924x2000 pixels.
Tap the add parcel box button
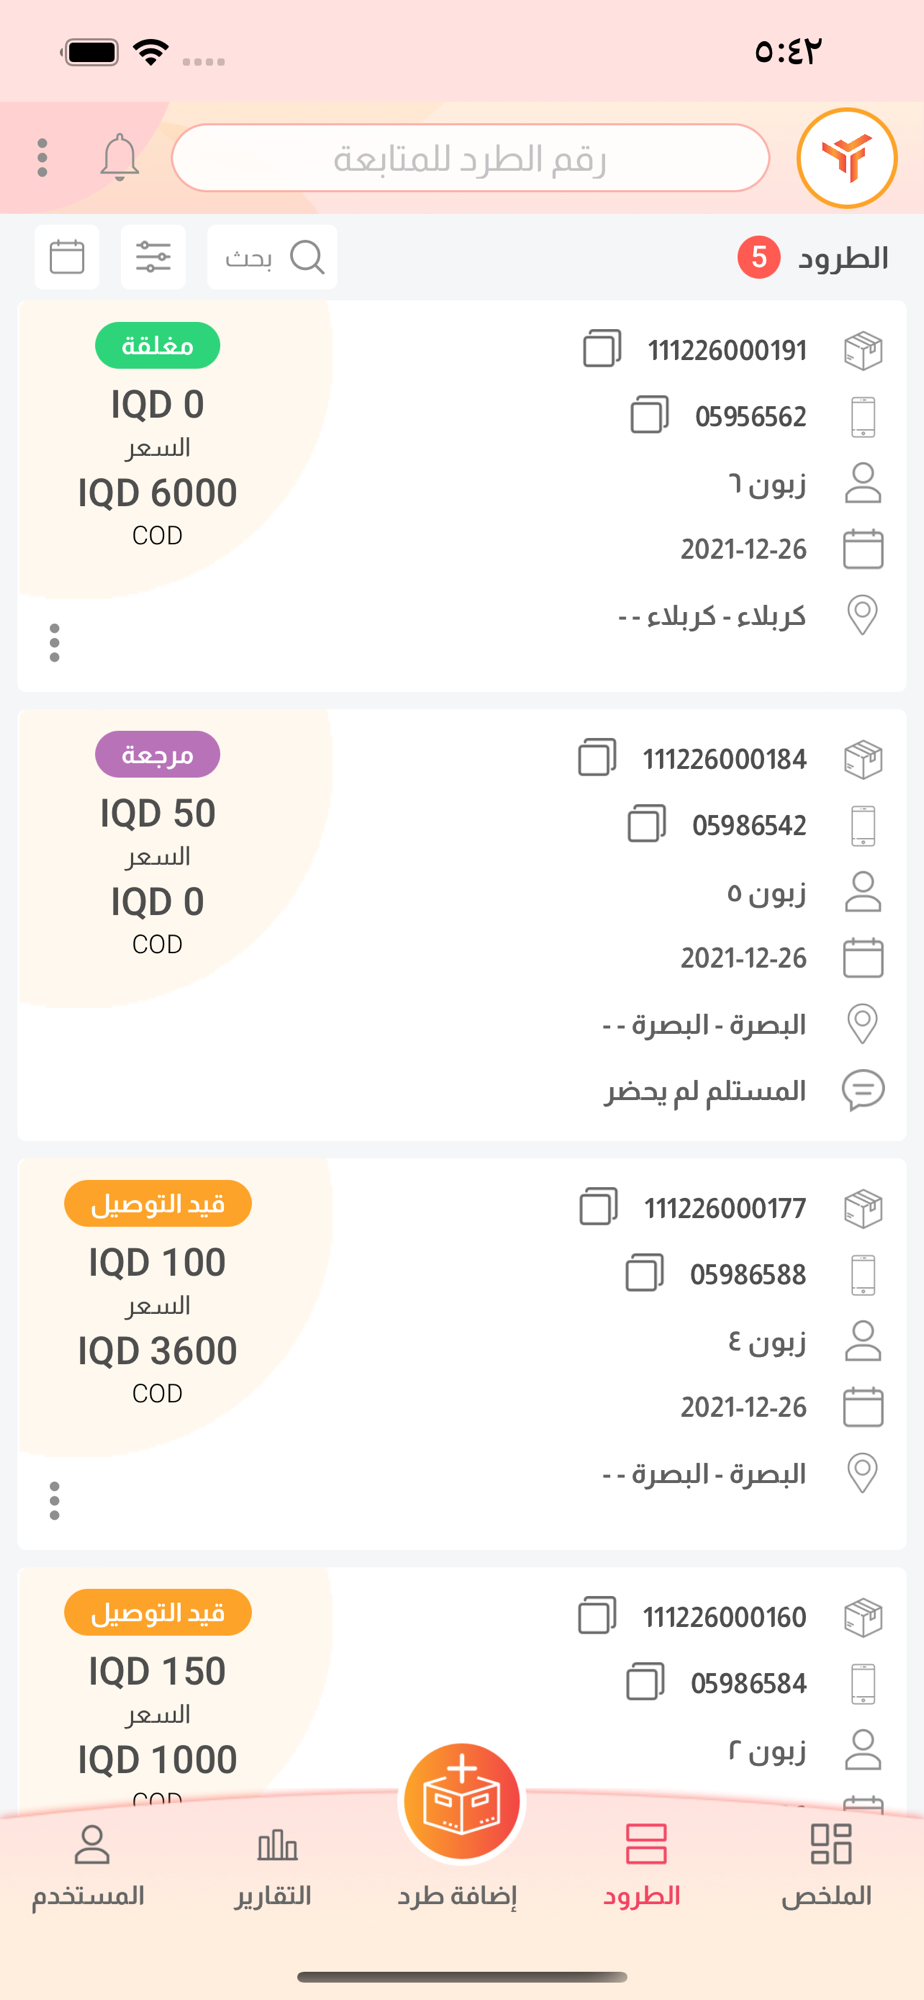(462, 1802)
